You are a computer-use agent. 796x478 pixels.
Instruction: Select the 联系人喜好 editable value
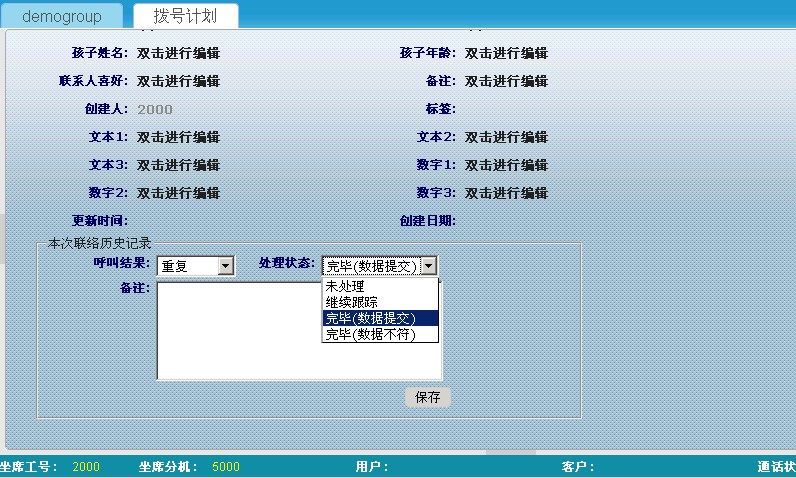[x=178, y=81]
